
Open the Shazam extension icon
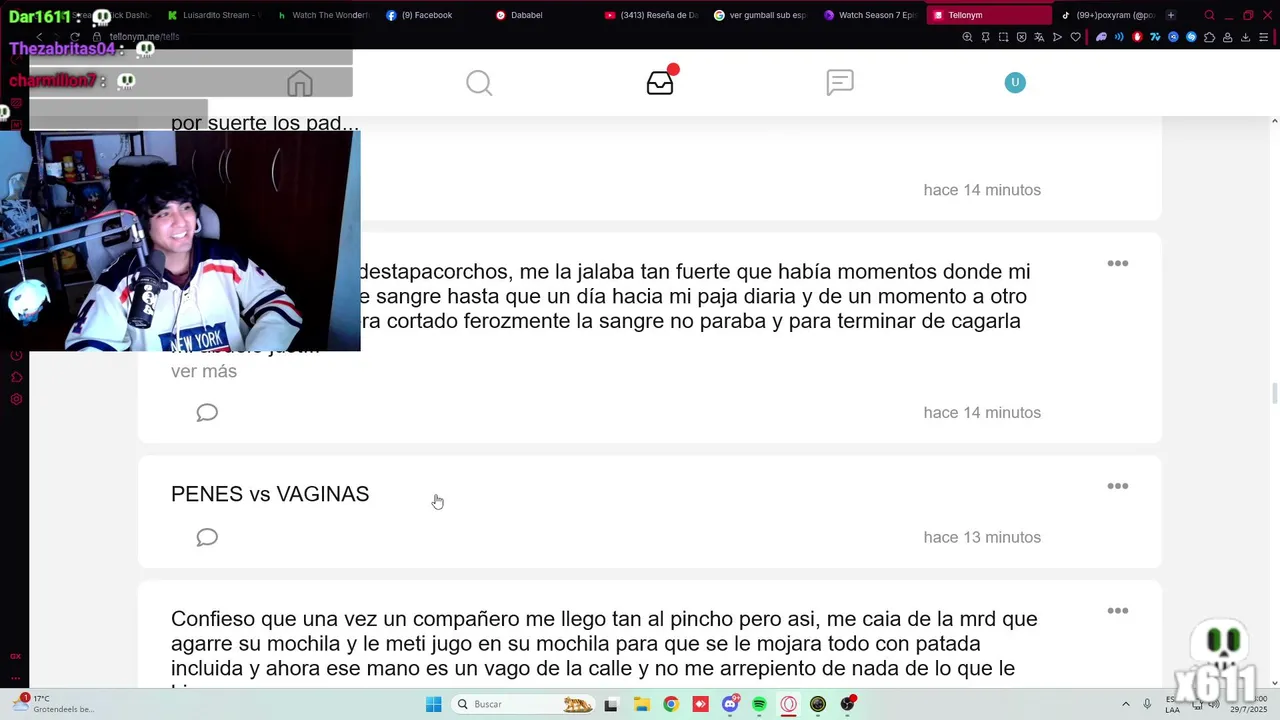pos(1191,37)
